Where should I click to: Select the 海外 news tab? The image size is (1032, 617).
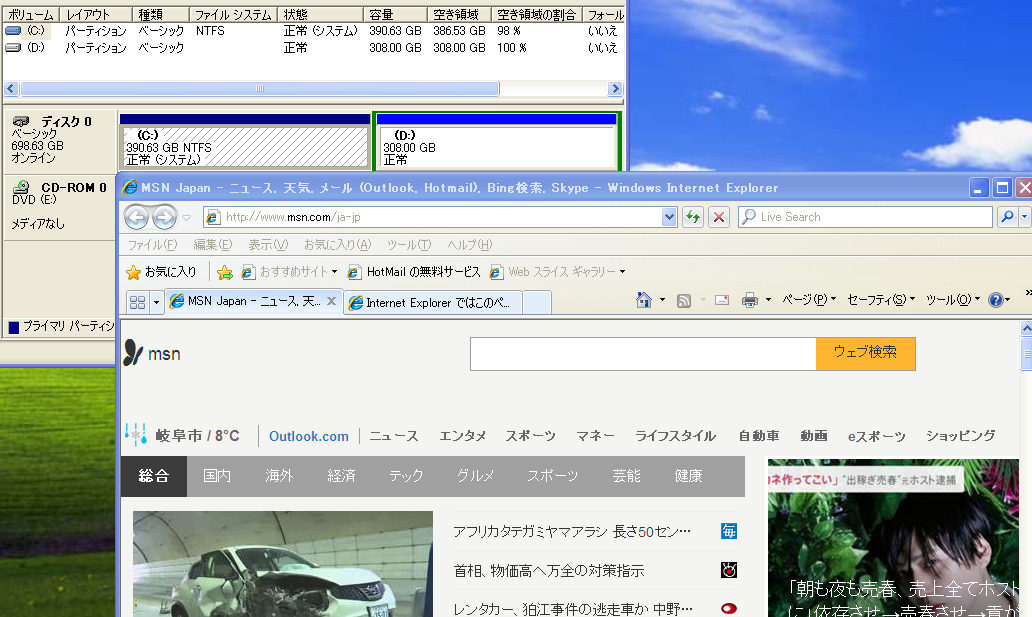coord(279,476)
